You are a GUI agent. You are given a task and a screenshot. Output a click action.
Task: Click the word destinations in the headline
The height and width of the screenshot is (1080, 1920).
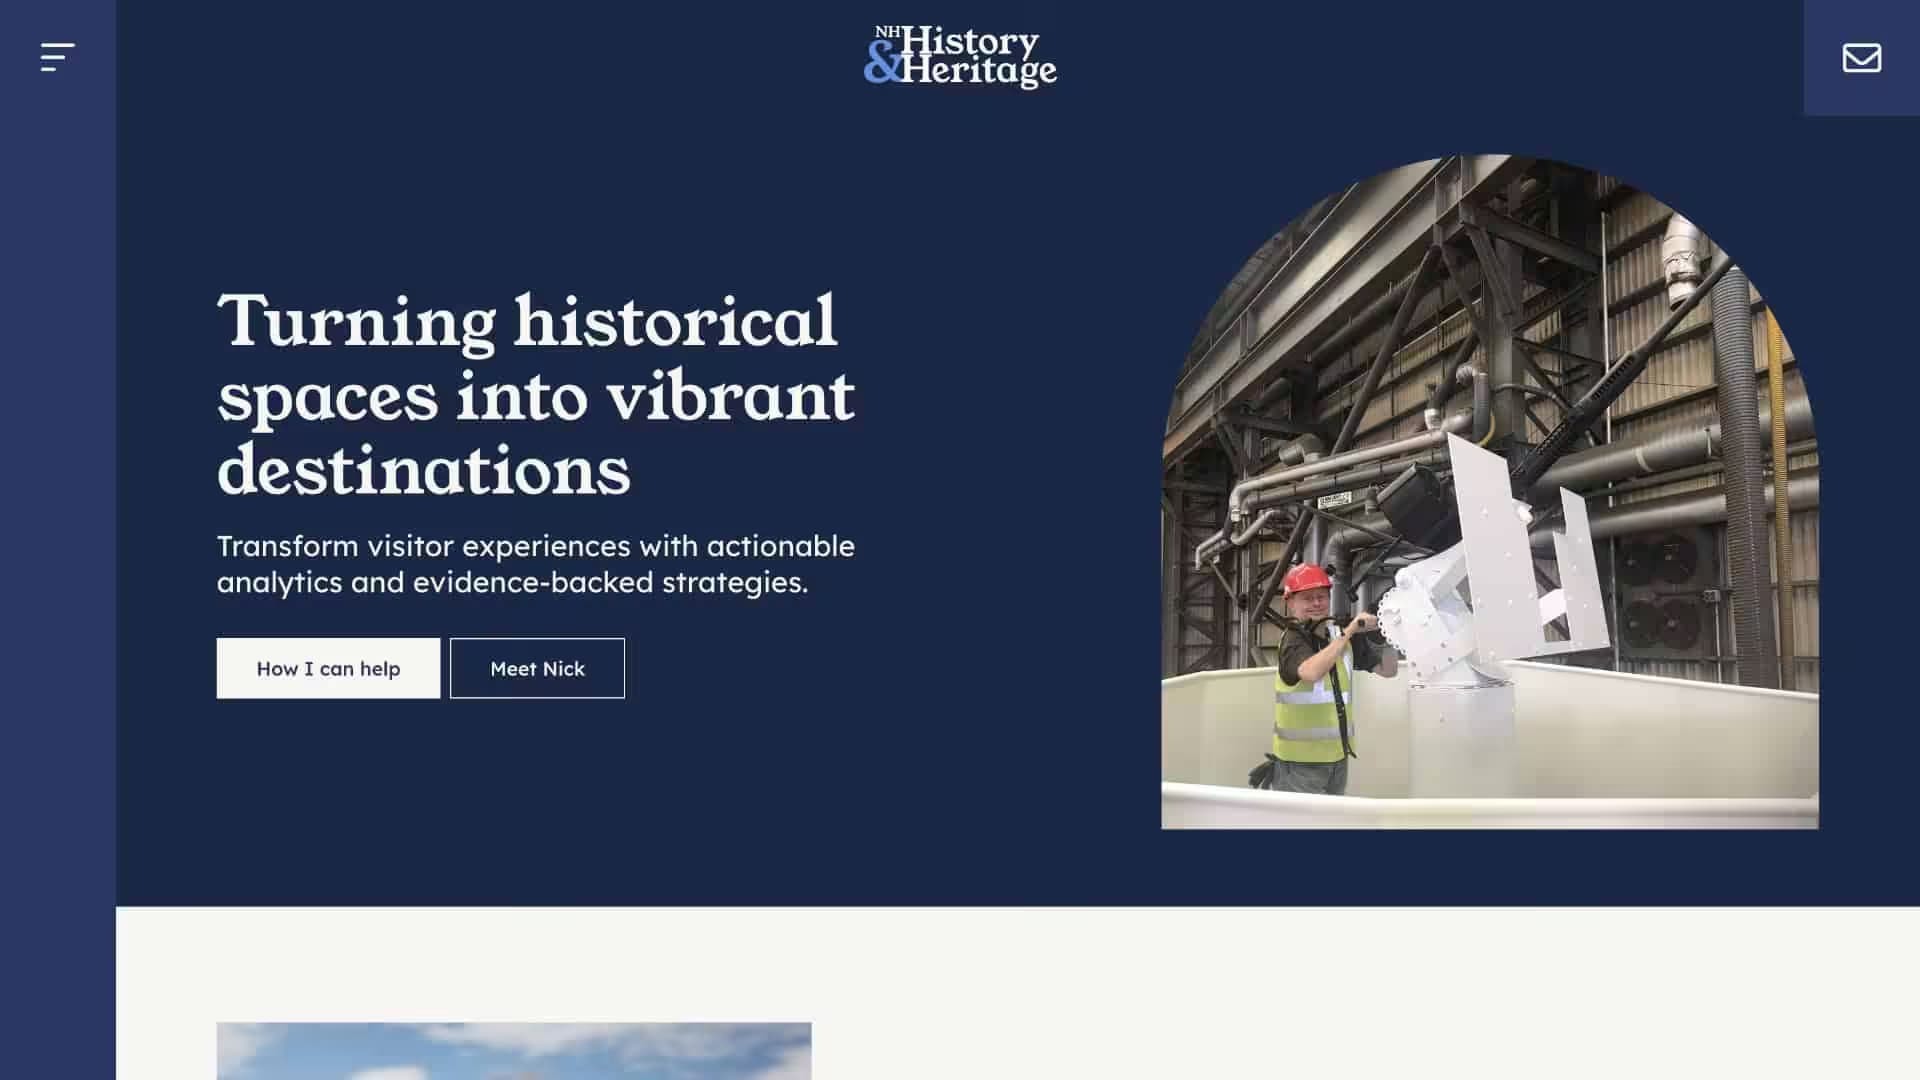(x=424, y=470)
